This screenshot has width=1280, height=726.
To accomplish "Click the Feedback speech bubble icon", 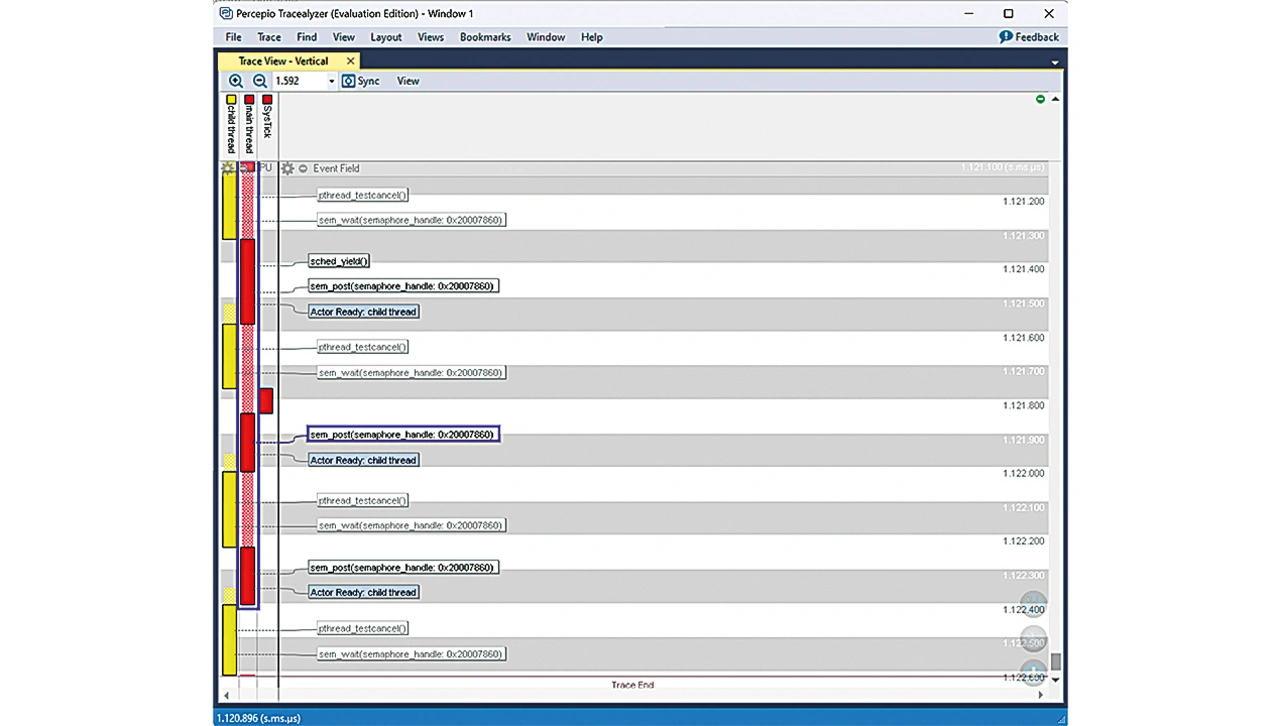I will (1006, 37).
